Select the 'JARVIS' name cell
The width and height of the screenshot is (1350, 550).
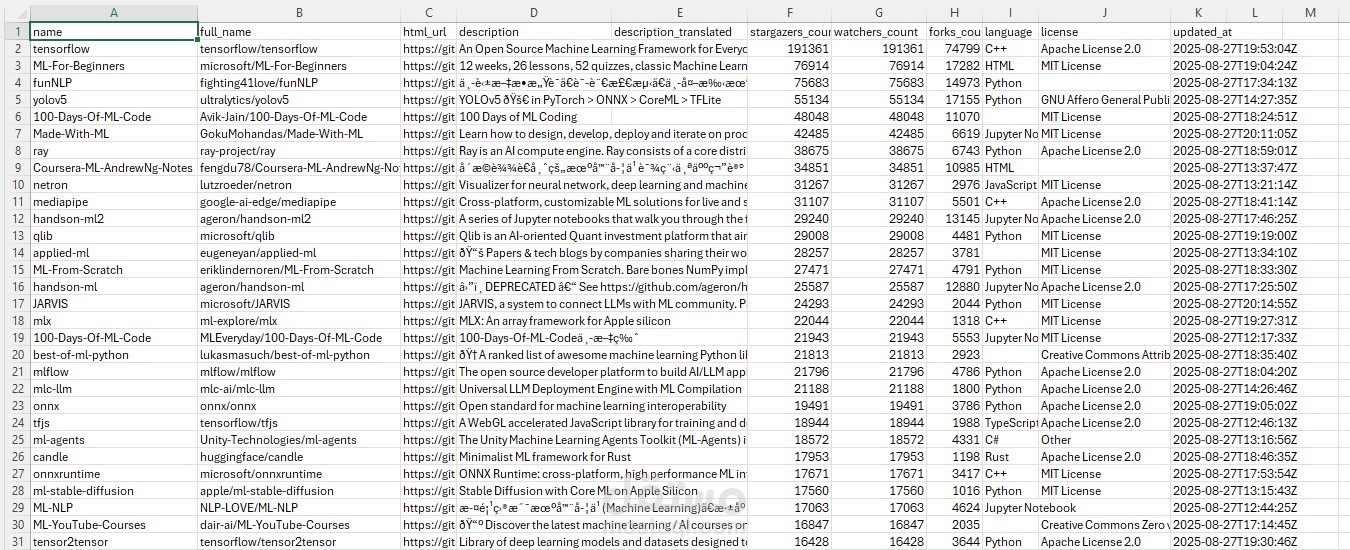(114, 304)
